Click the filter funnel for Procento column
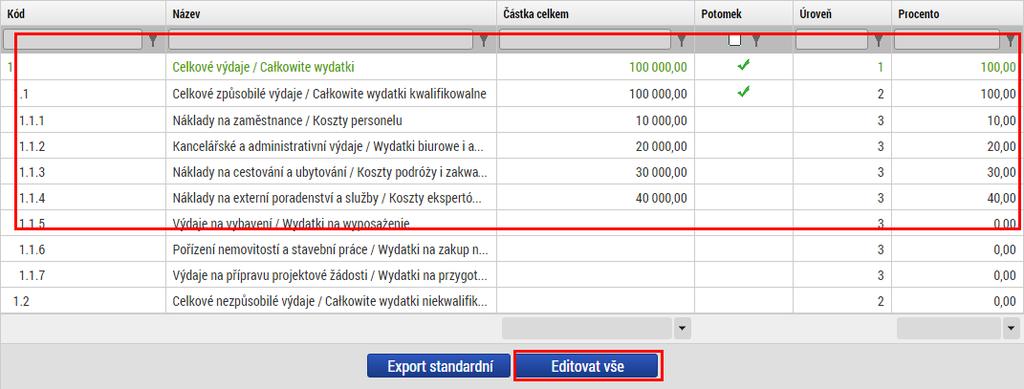This screenshot has width=1024, height=389. (x=1011, y=41)
